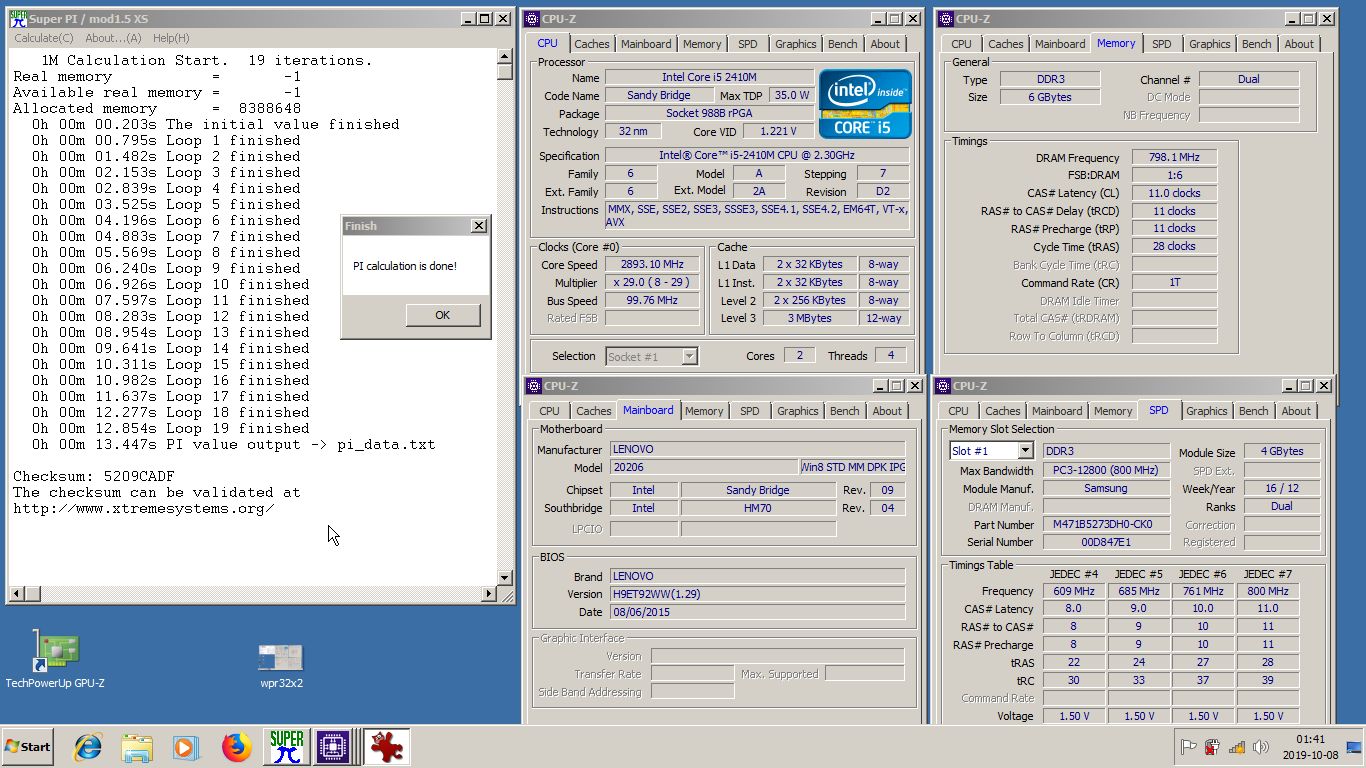Click the Checksum: 5209CADF line

pyautogui.click(x=94, y=476)
